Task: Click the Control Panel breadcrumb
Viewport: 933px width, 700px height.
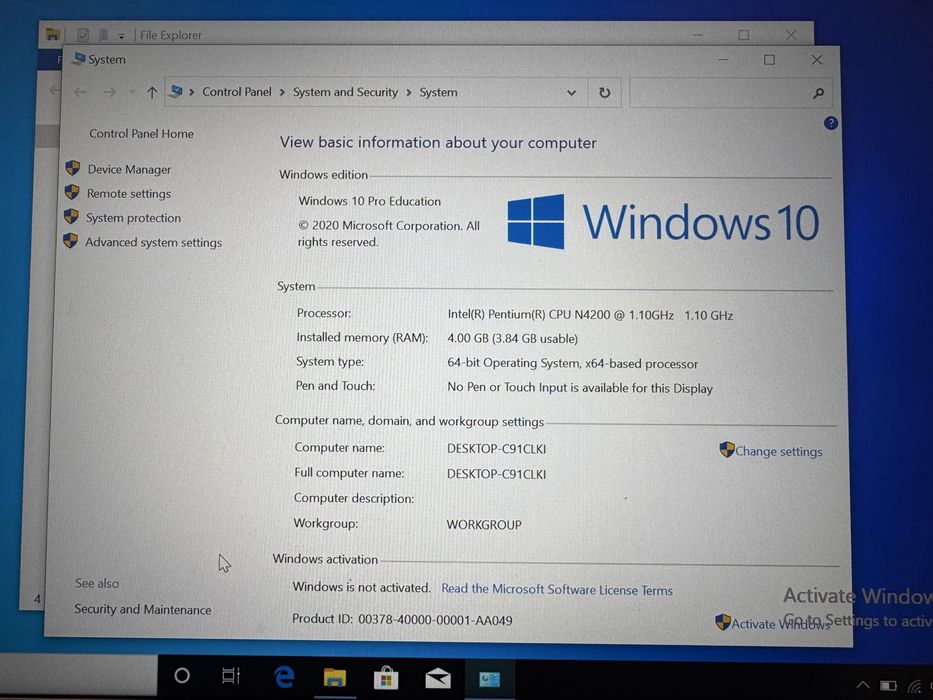Action: [237, 92]
